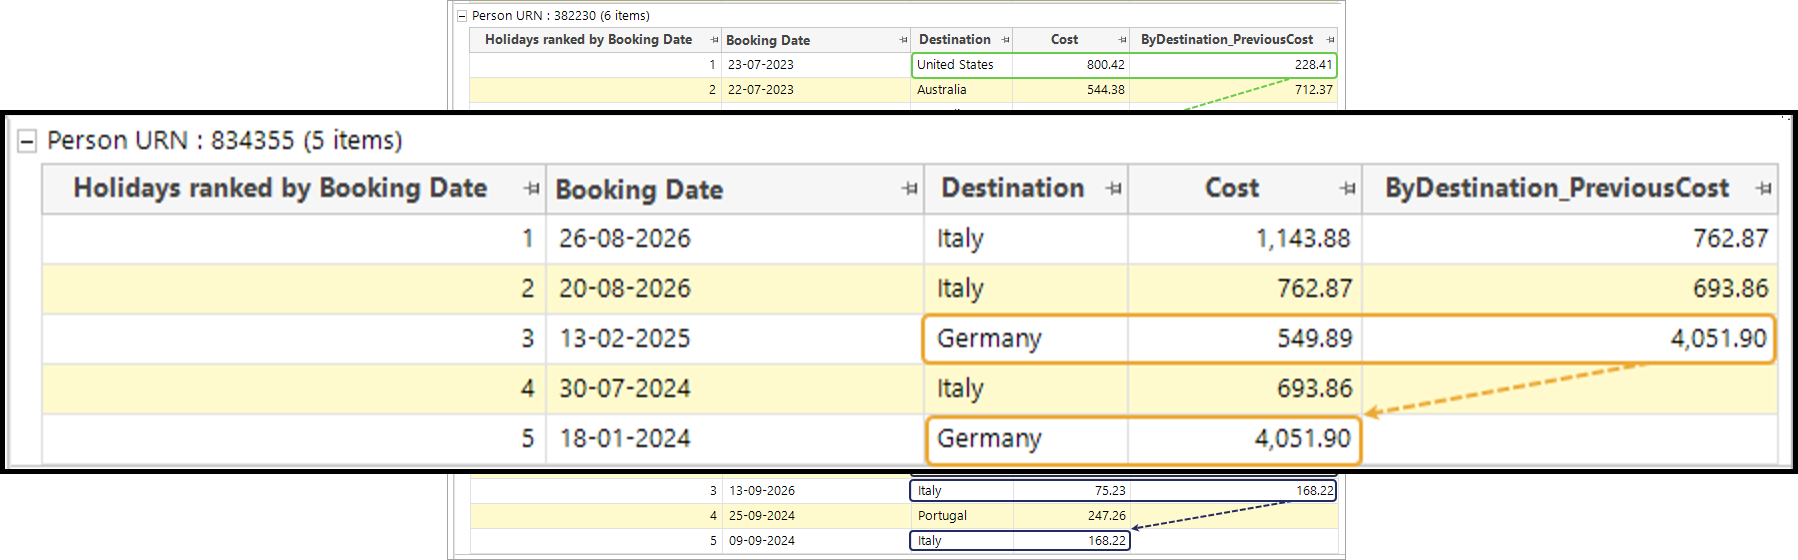Pin the Booking Date column in group 834355
Screen dimensions: 1798x560
(909, 189)
